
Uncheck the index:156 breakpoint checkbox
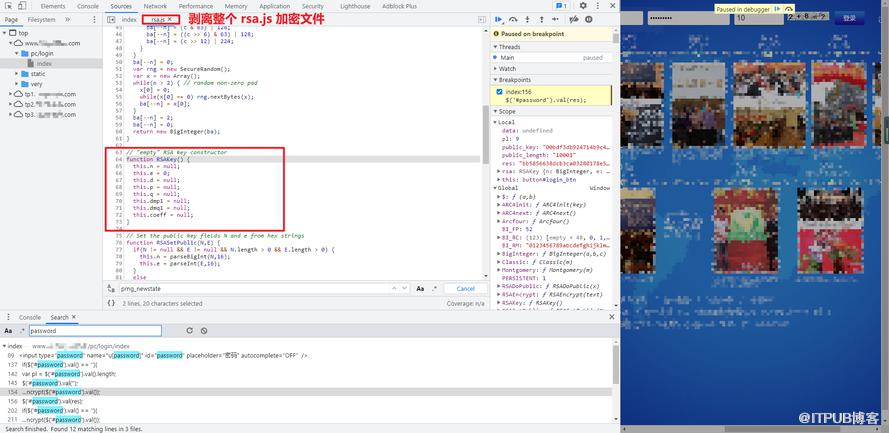(499, 92)
